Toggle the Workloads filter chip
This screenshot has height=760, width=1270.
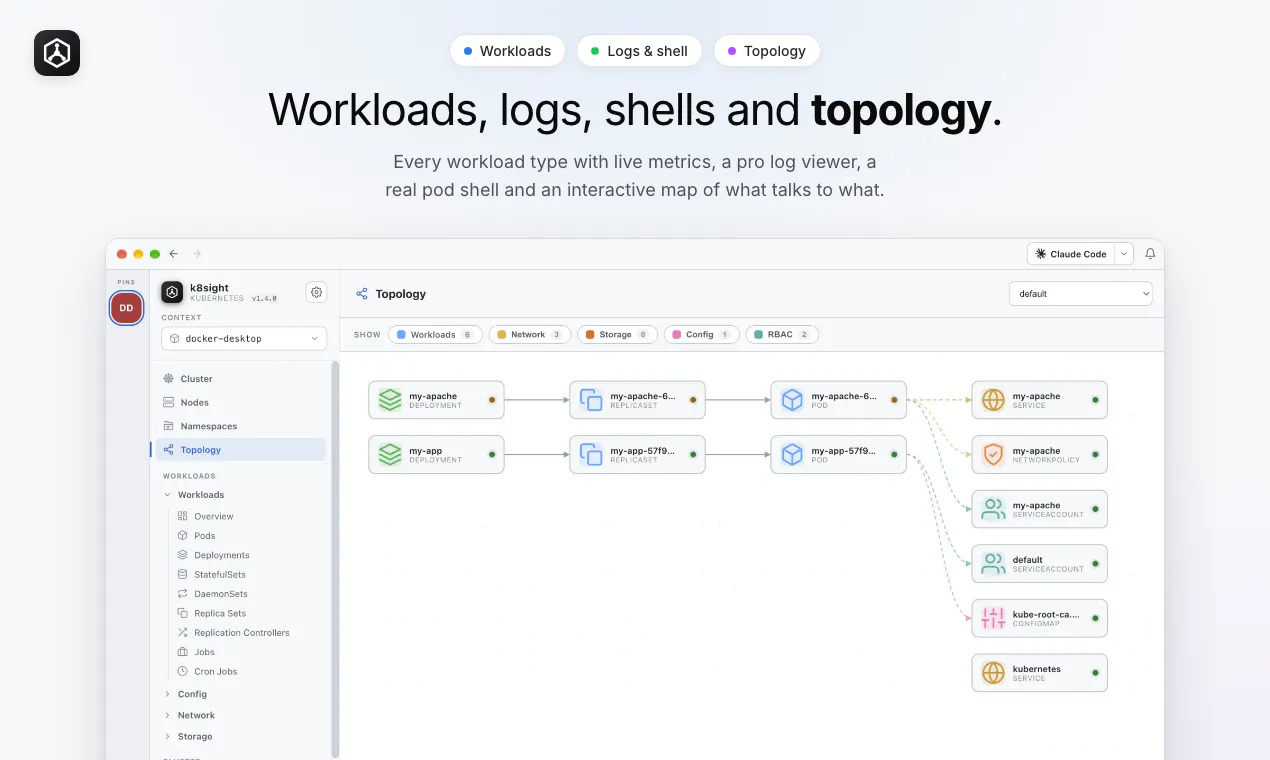(435, 334)
